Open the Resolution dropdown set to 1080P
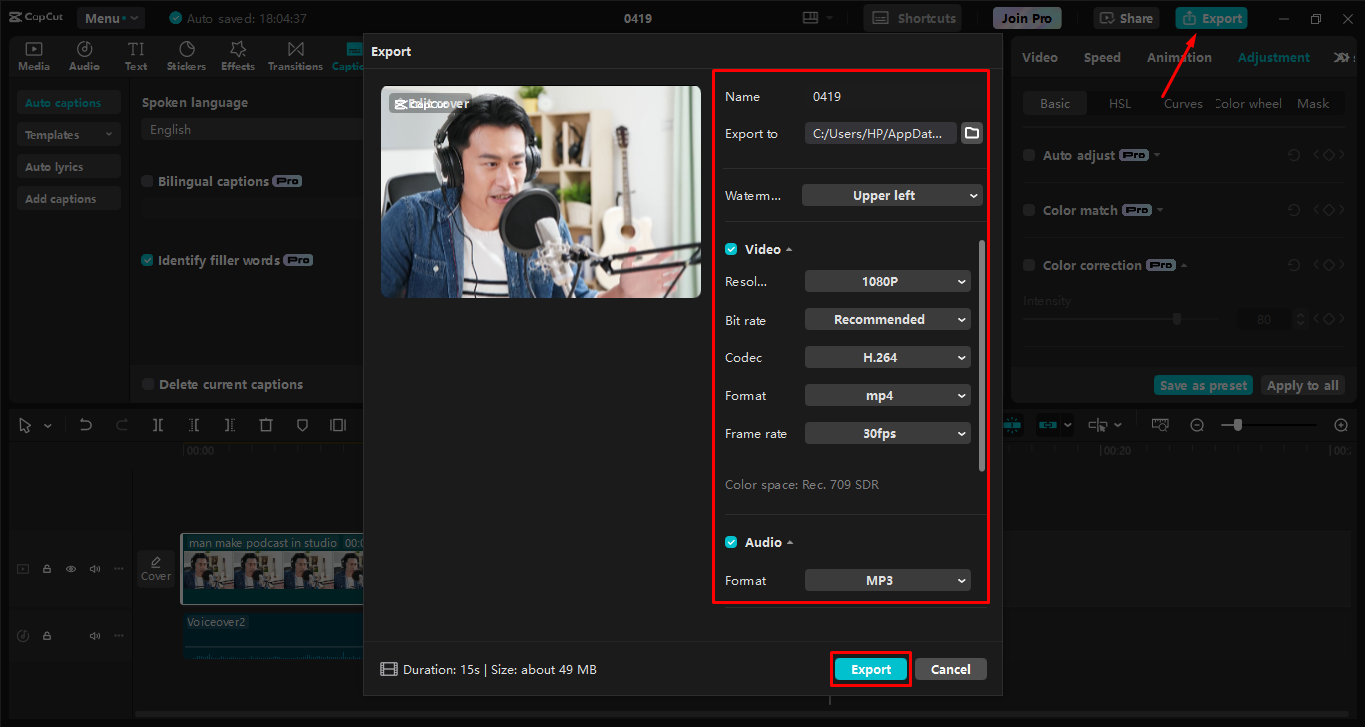 coord(888,282)
